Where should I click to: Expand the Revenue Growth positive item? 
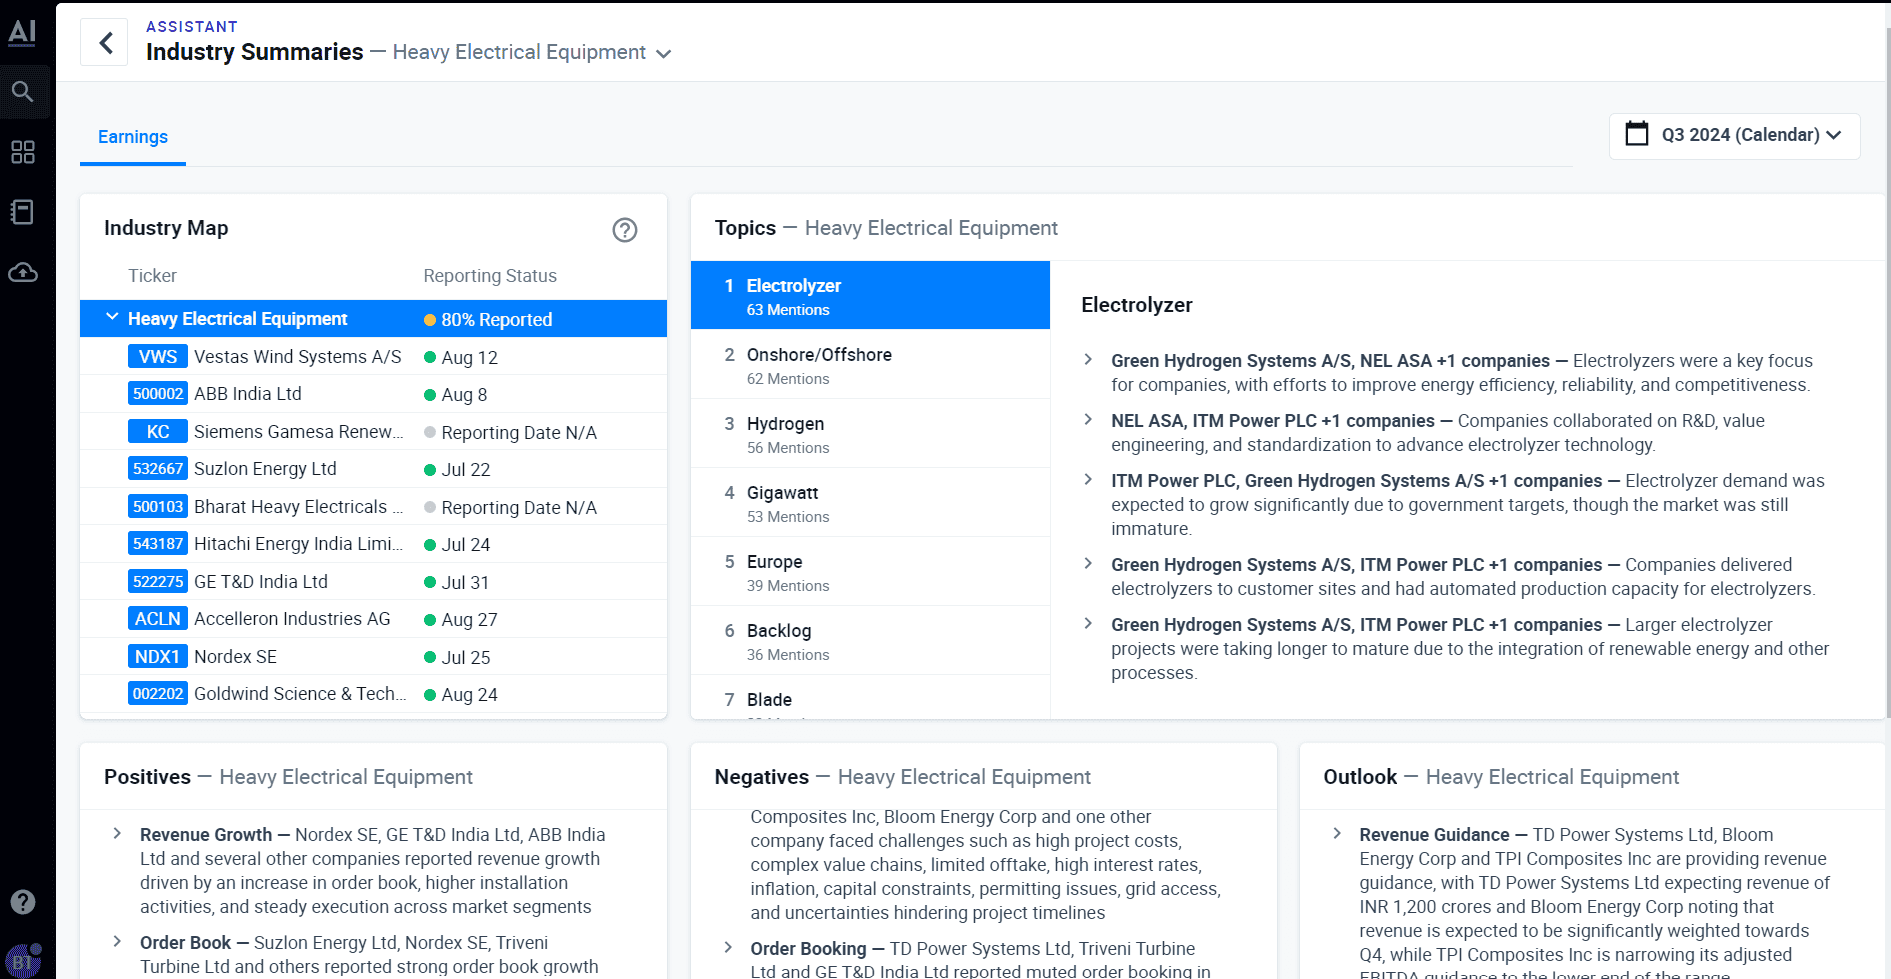pos(117,834)
